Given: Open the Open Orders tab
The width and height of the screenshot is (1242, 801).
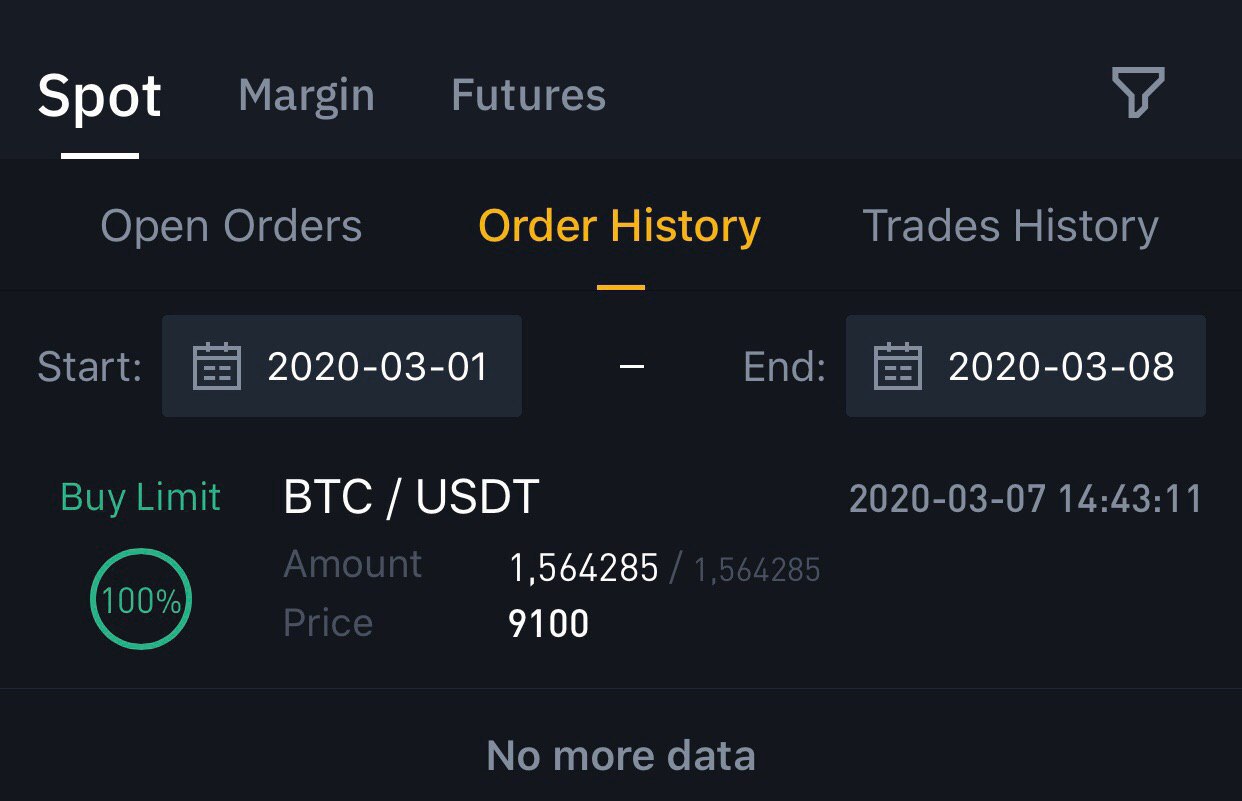Looking at the screenshot, I should coord(231,227).
